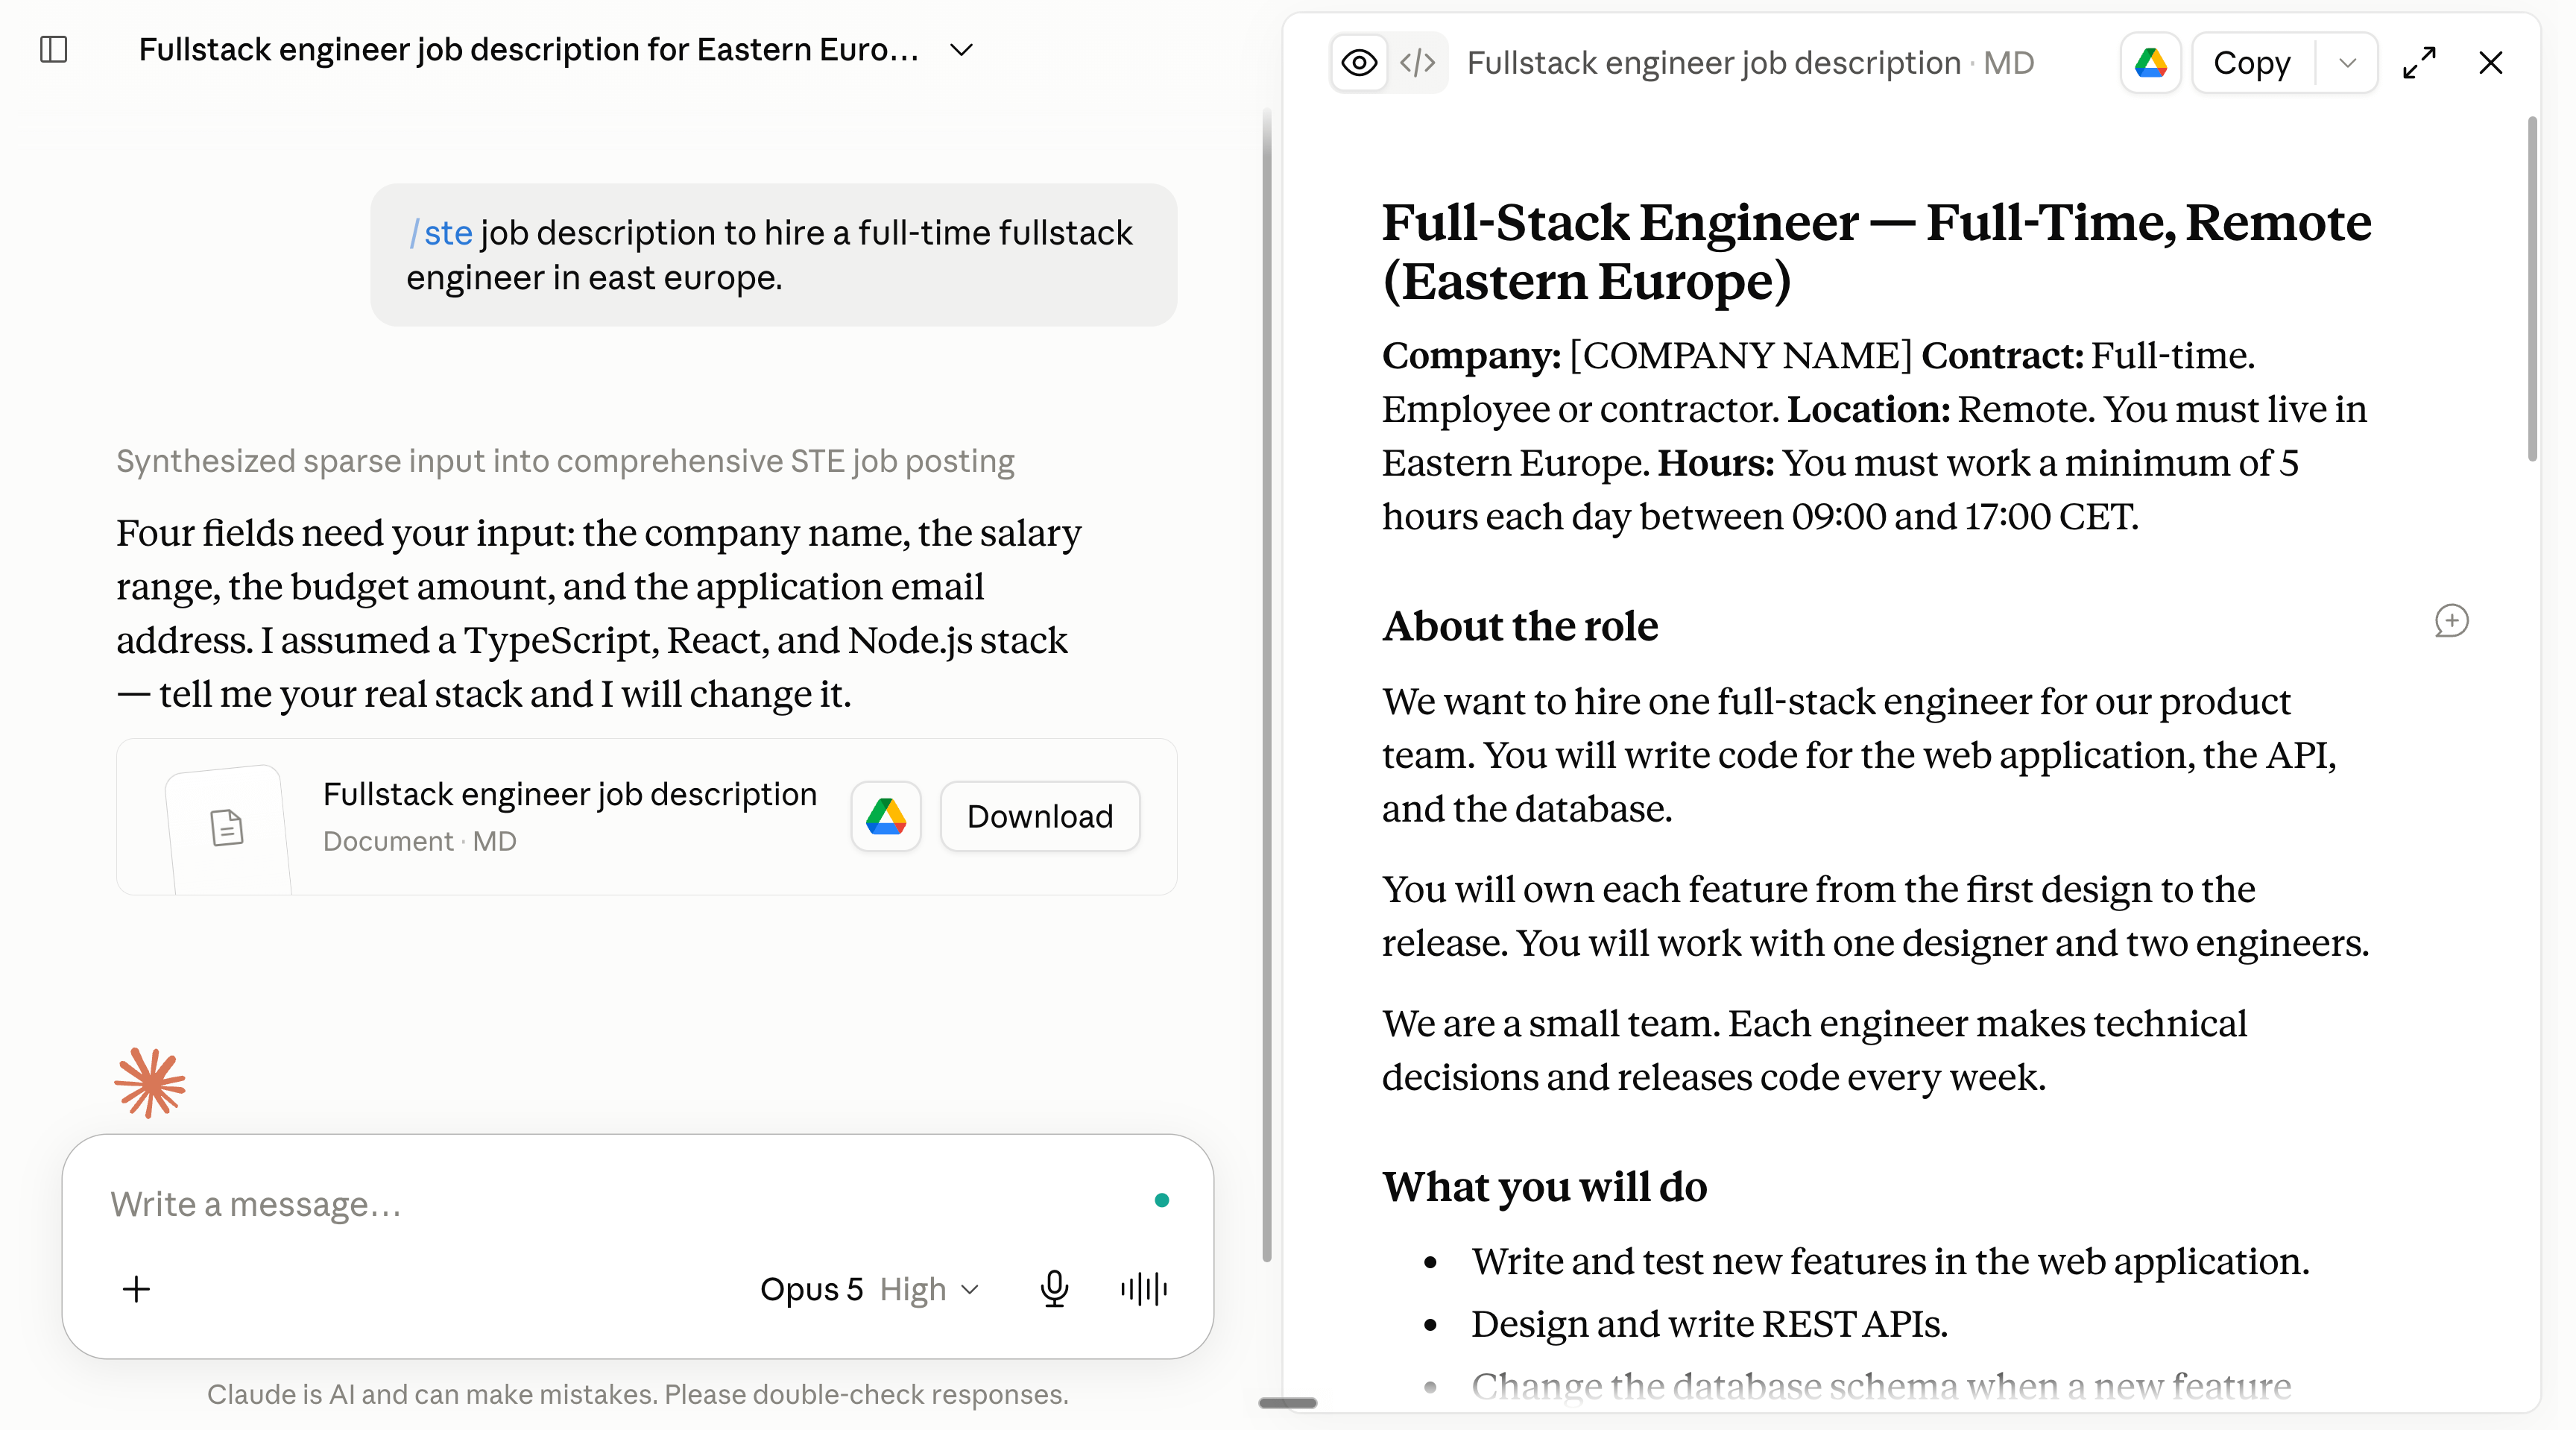This screenshot has width=2576, height=1430.
Task: Switch to preview eye view
Action: click(x=1359, y=63)
